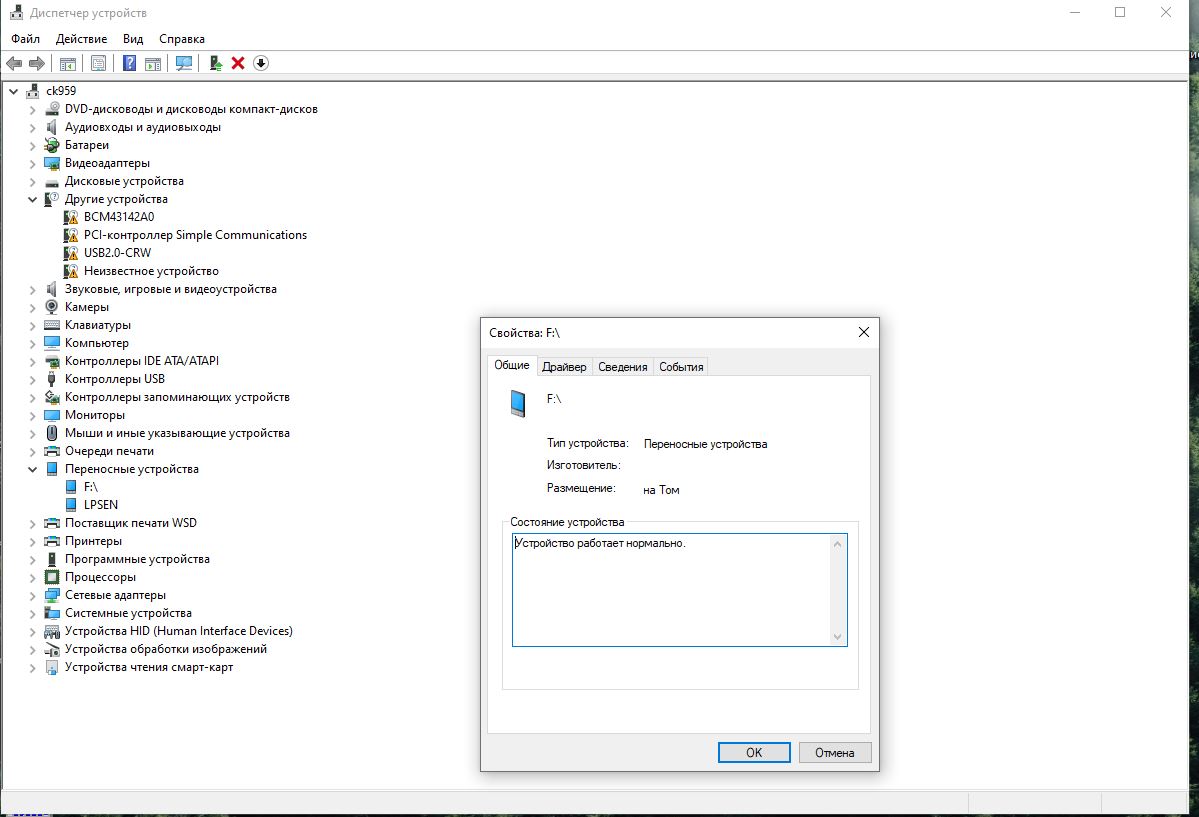Open the Справка menu
Screen dimensions: 1199x817
[181, 39]
